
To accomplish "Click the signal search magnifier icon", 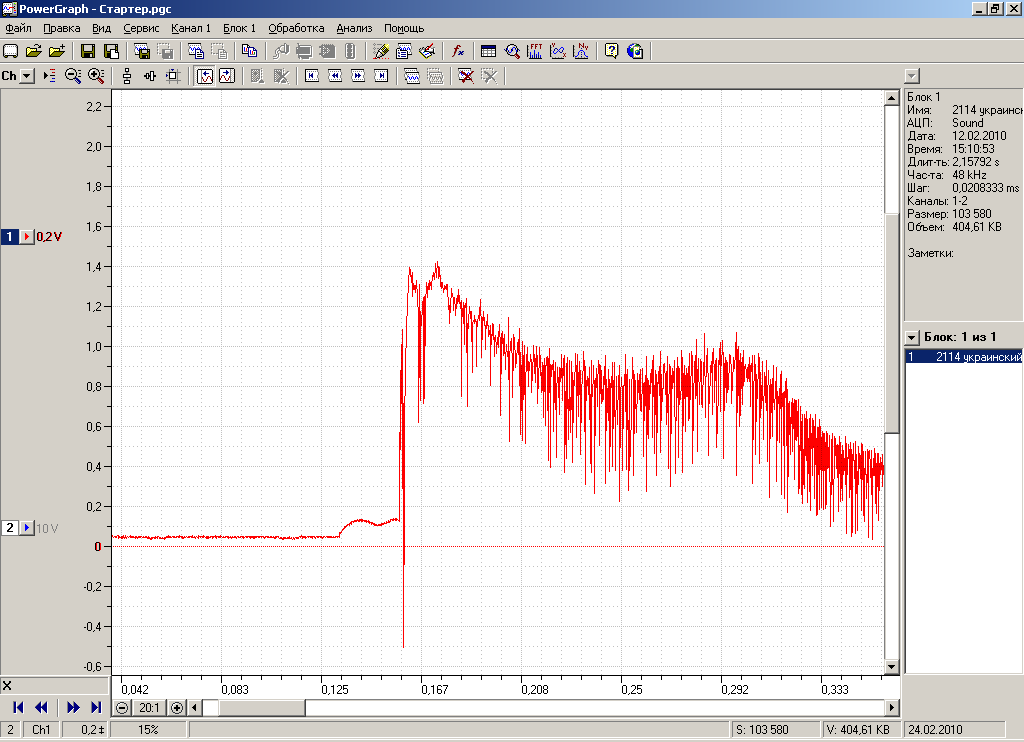I will tap(511, 51).
